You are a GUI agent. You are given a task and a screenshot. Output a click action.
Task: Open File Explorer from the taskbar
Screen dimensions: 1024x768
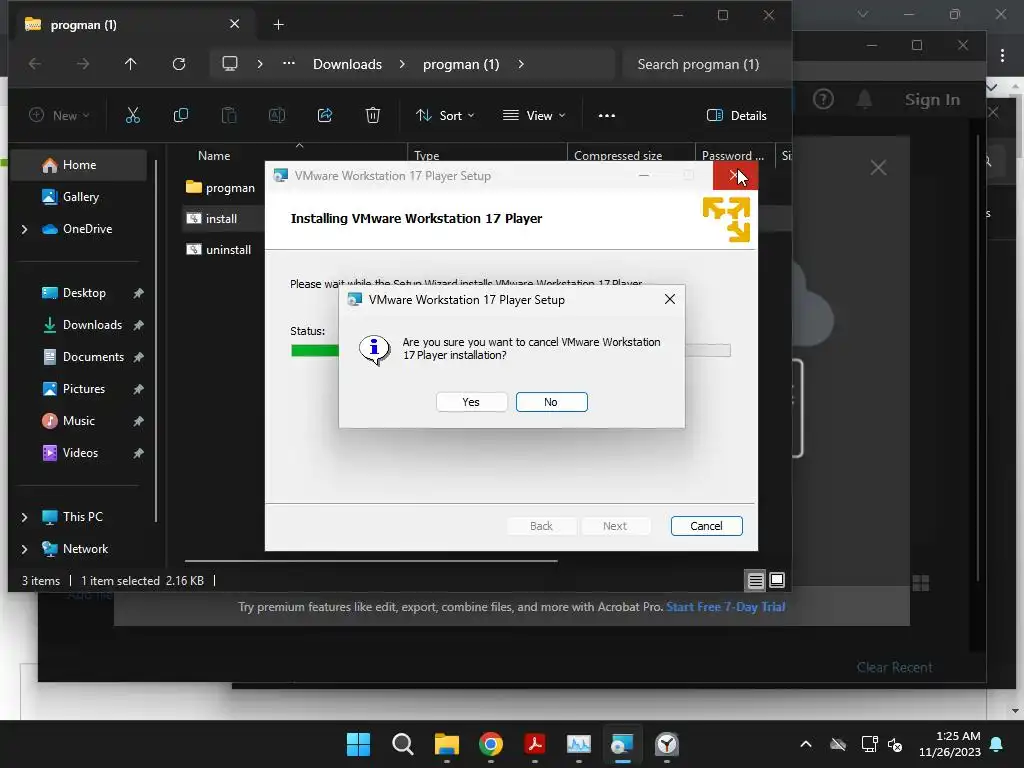coord(447,744)
